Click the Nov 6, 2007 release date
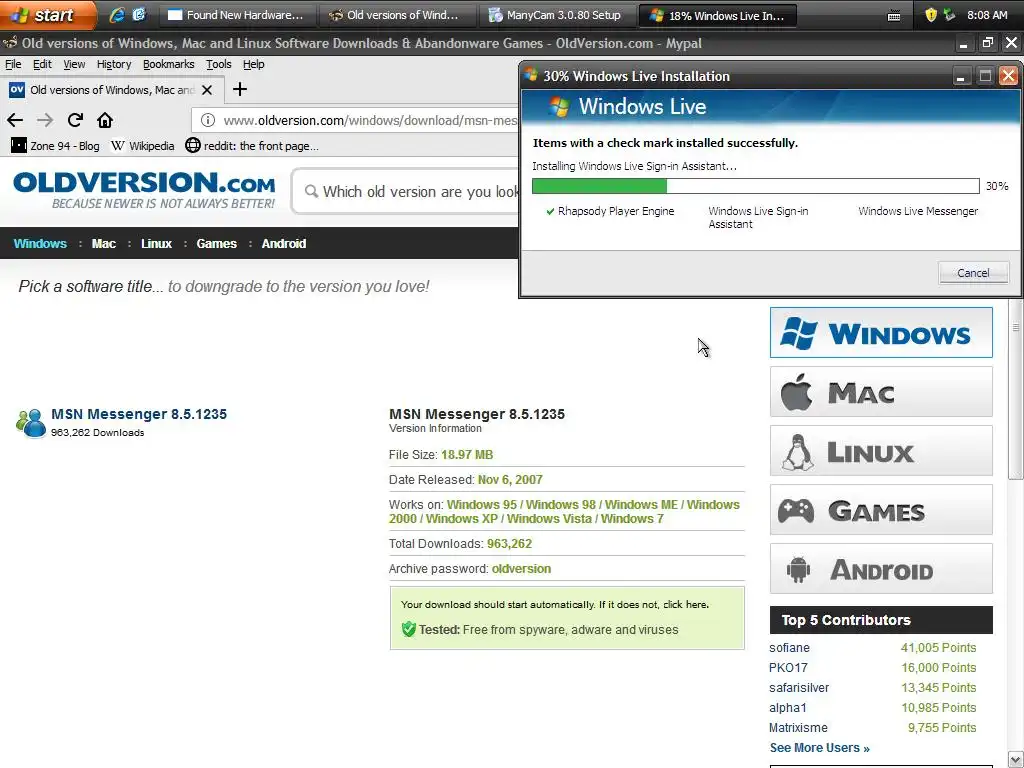The width and height of the screenshot is (1024, 768). (510, 480)
